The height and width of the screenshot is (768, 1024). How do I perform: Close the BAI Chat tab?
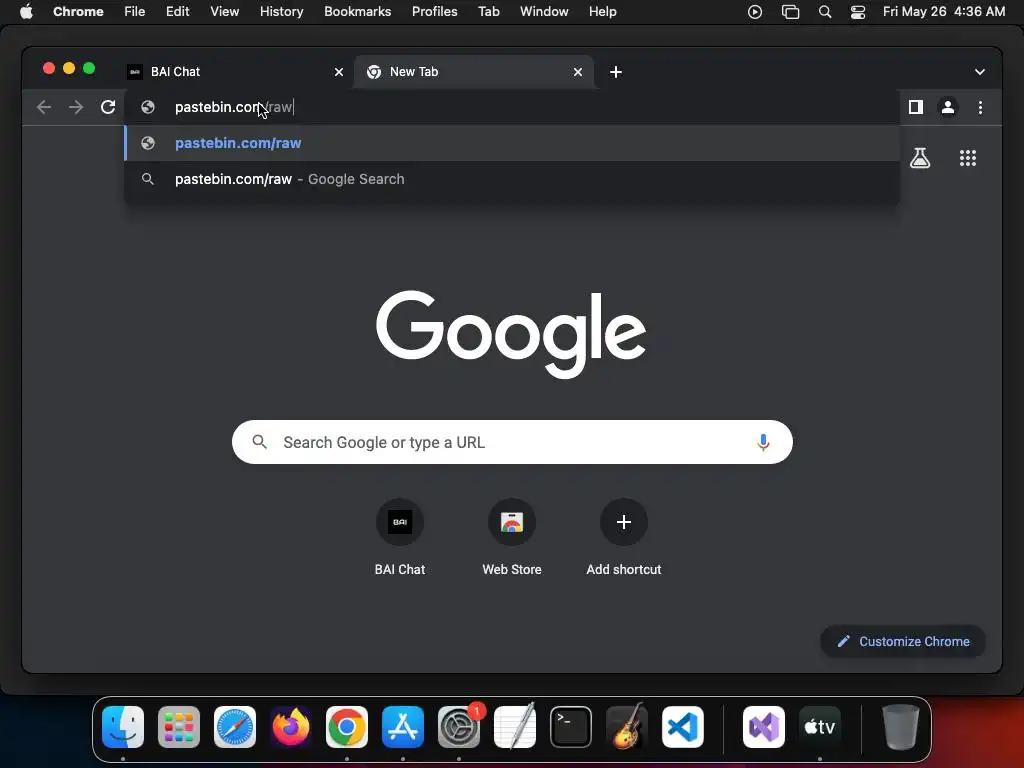pyautogui.click(x=338, y=72)
